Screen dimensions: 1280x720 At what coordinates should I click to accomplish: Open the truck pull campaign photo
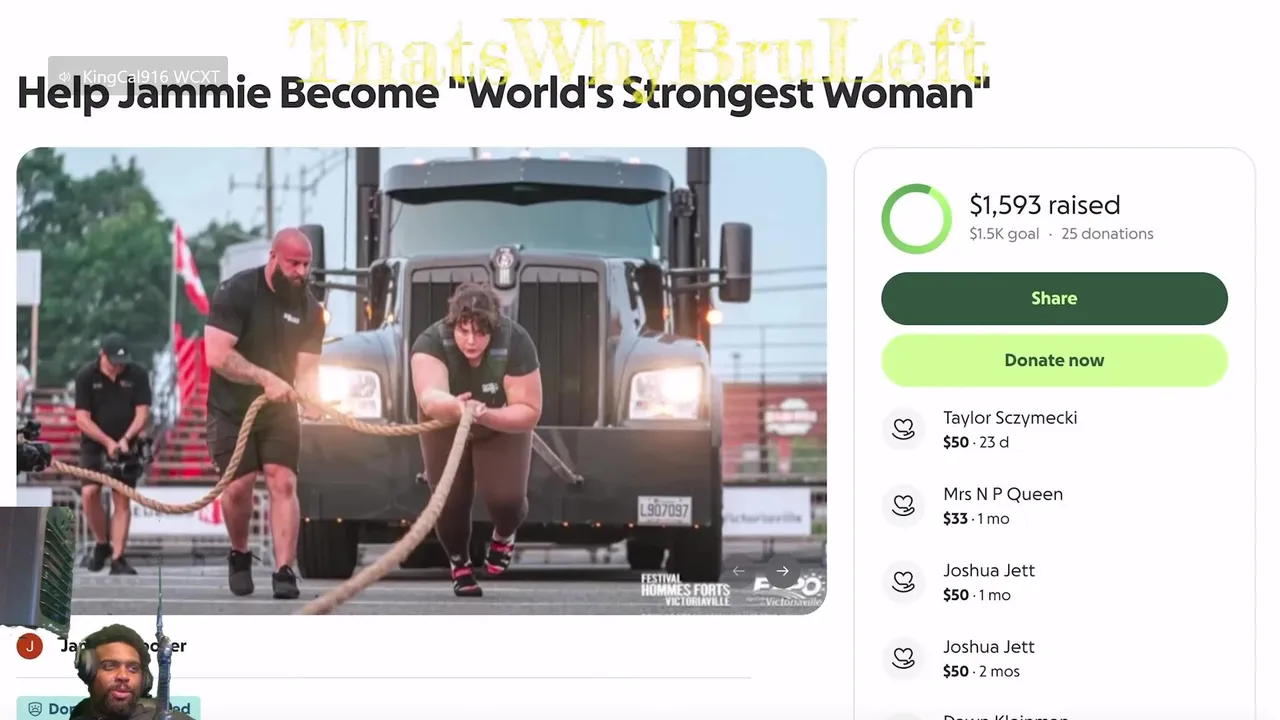421,380
